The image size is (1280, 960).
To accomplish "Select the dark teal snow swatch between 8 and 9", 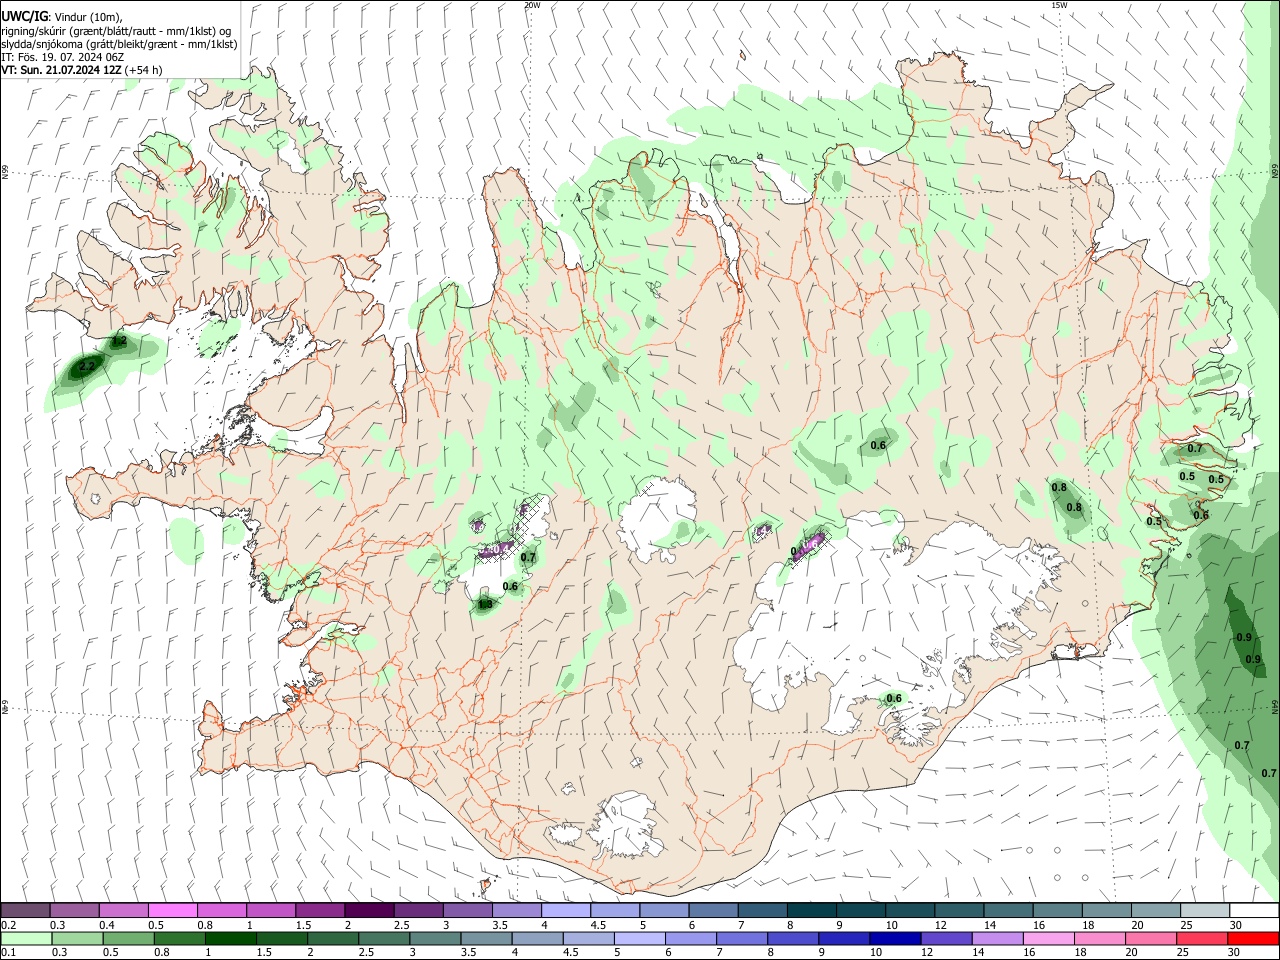I will coord(811,910).
